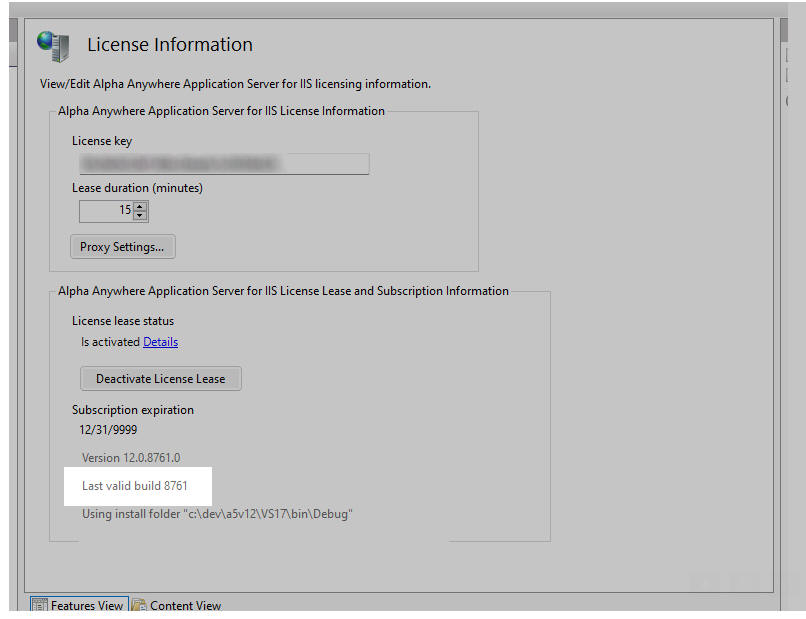Screen dimensions: 806x619
Task: Click the Subscription expiration label
Action: click(x=133, y=410)
